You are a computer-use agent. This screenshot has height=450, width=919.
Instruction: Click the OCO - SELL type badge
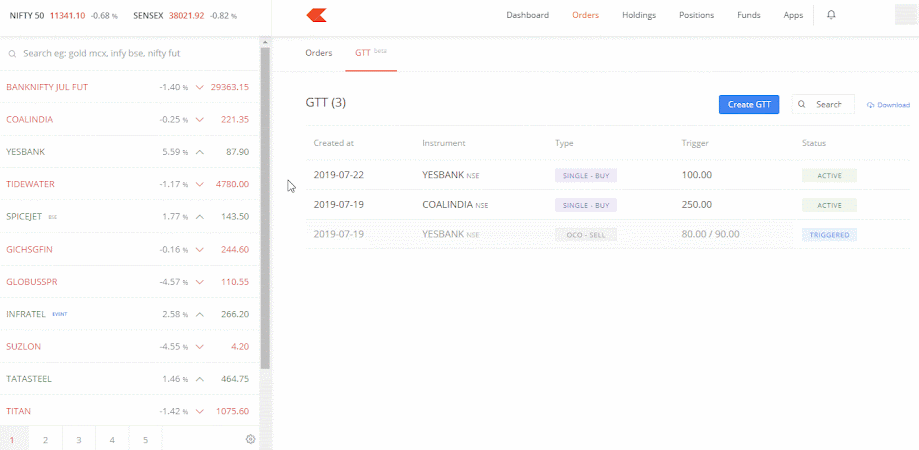coord(586,235)
